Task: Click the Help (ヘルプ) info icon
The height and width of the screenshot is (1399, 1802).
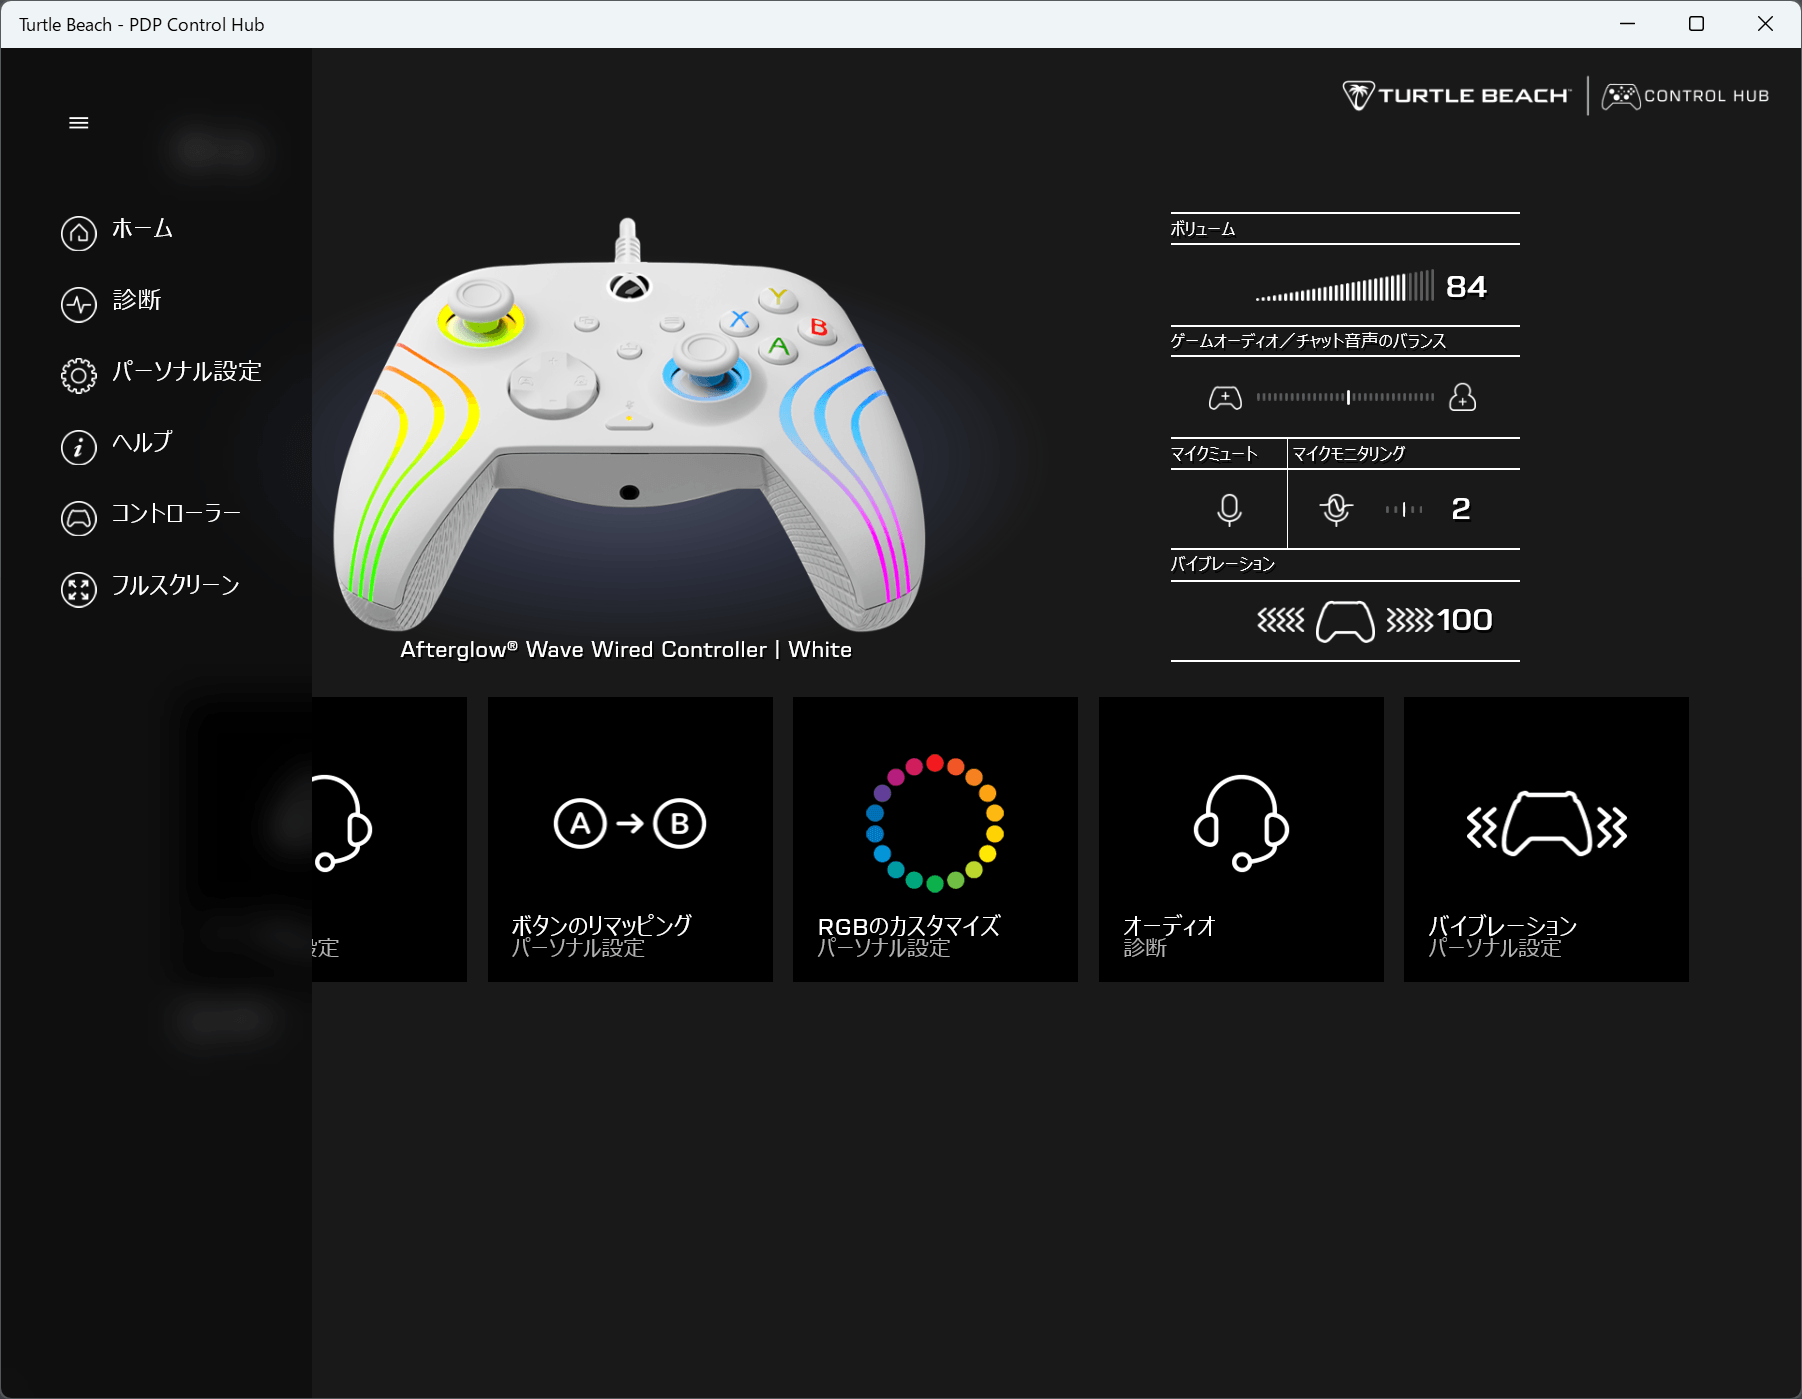Action: pyautogui.click(x=79, y=447)
